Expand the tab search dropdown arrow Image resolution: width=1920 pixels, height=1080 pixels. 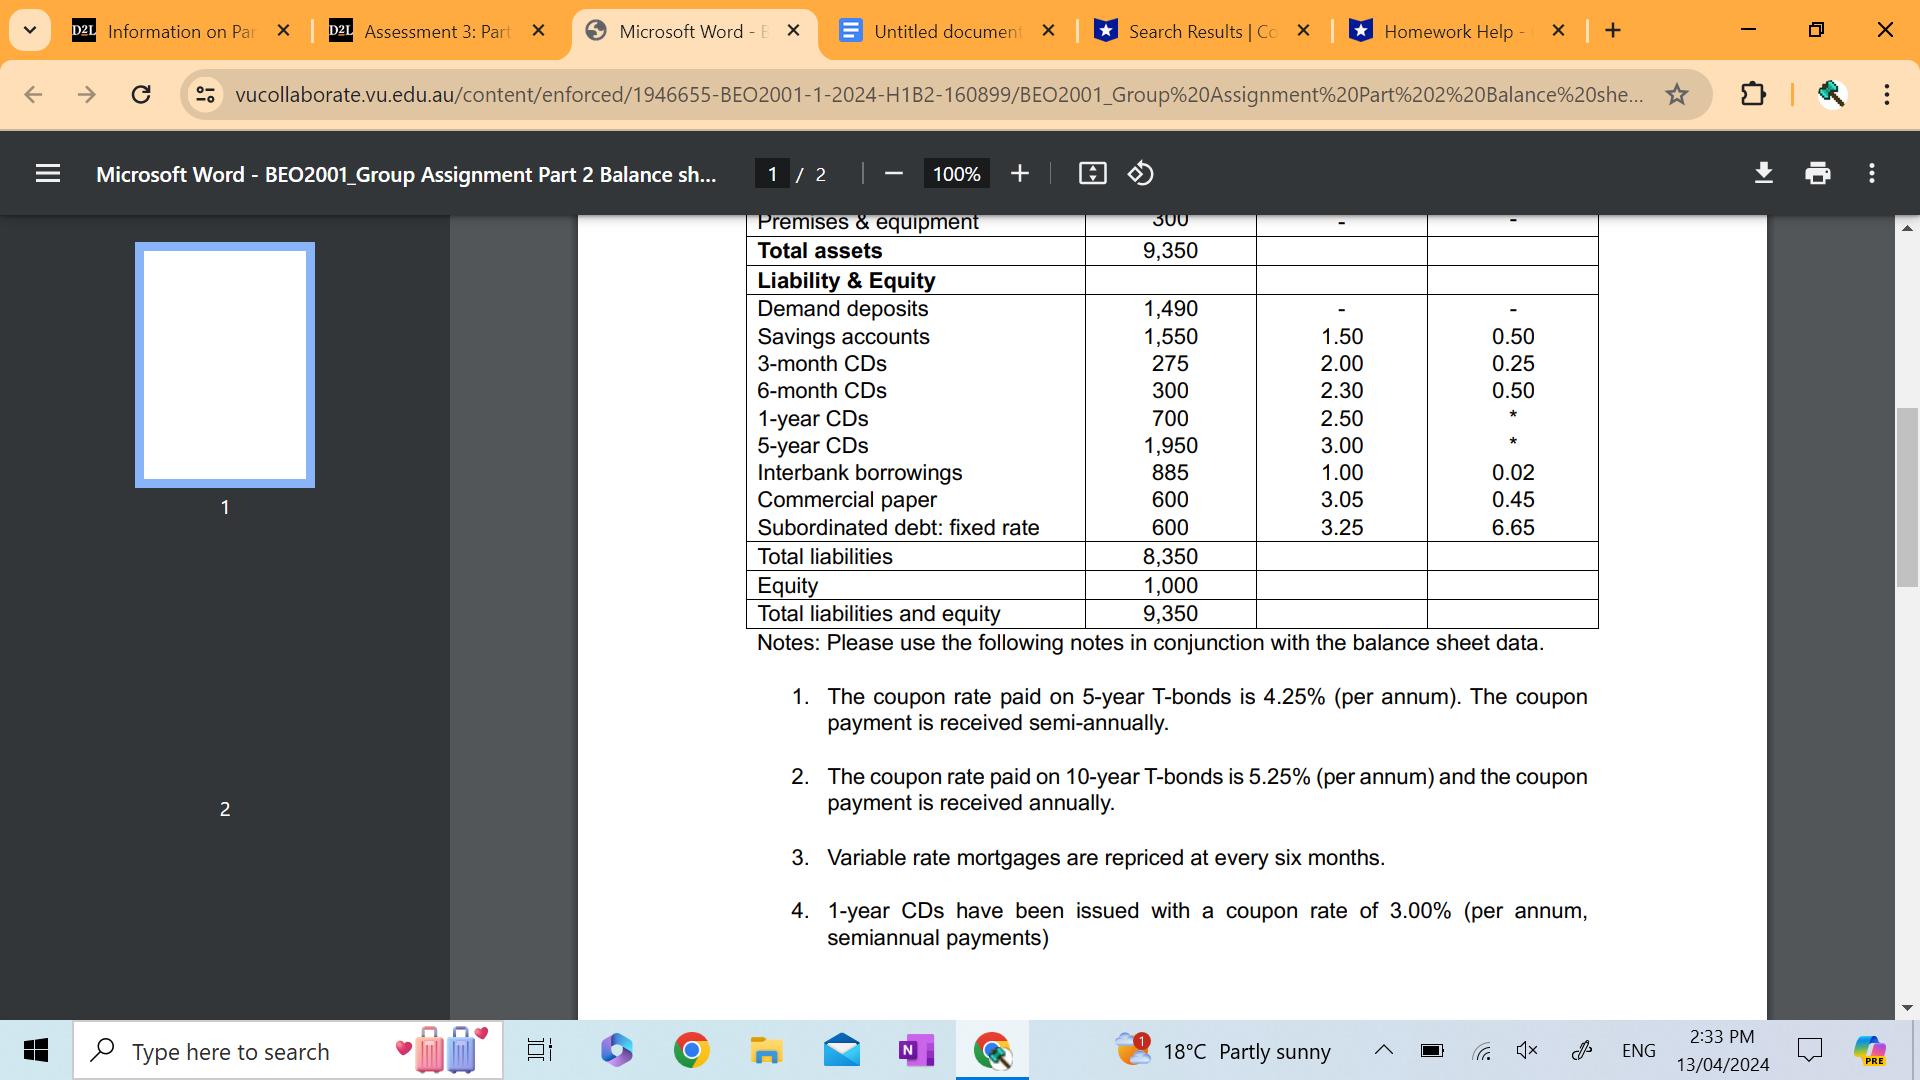click(x=30, y=31)
